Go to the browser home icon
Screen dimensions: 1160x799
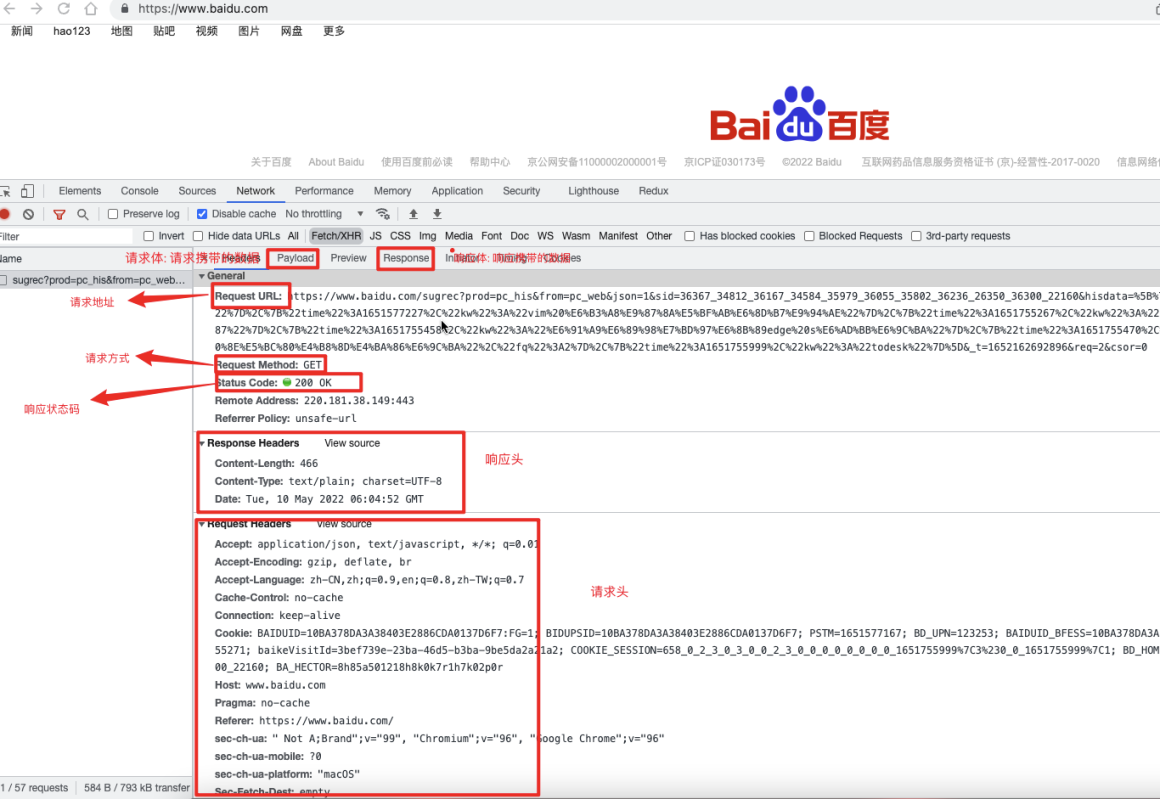click(x=90, y=9)
